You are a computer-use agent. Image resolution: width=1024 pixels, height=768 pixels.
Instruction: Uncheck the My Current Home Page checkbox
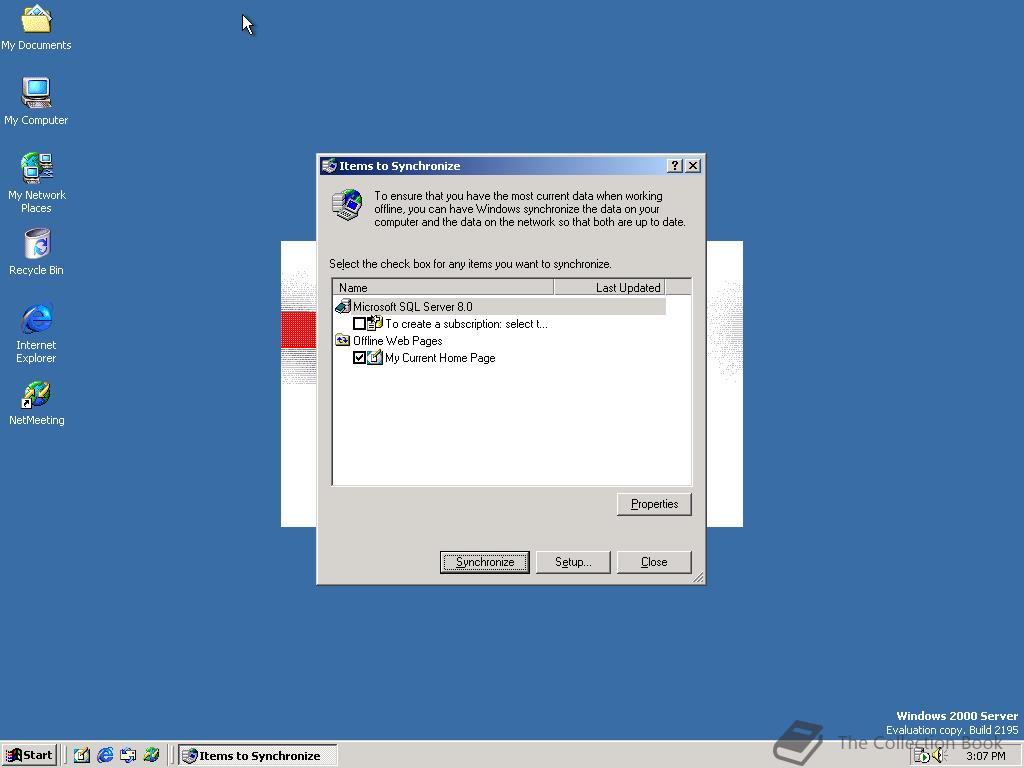359,357
